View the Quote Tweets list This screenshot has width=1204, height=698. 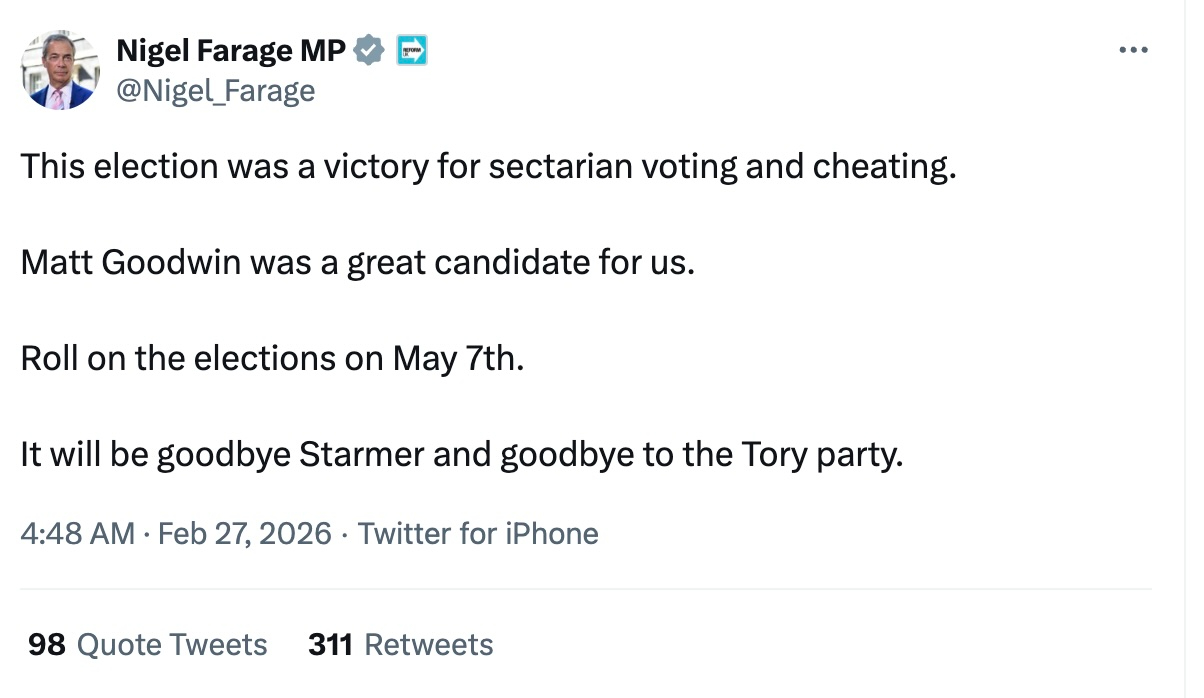172,645
